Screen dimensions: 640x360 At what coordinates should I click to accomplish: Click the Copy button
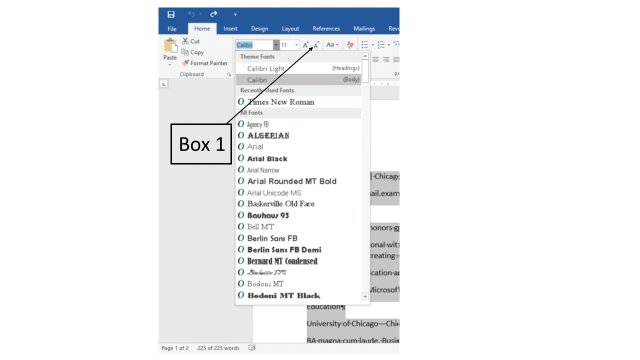point(192,52)
